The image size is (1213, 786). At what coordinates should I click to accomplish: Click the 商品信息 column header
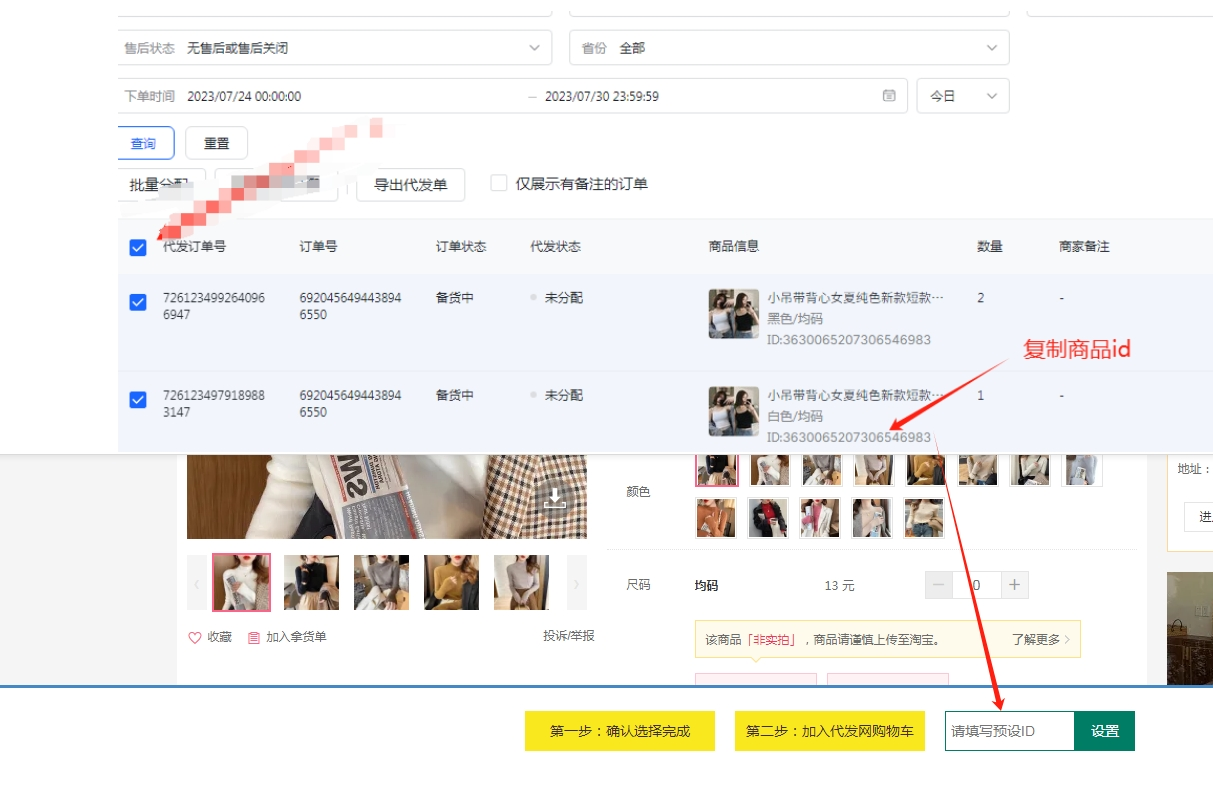pyautogui.click(x=734, y=246)
